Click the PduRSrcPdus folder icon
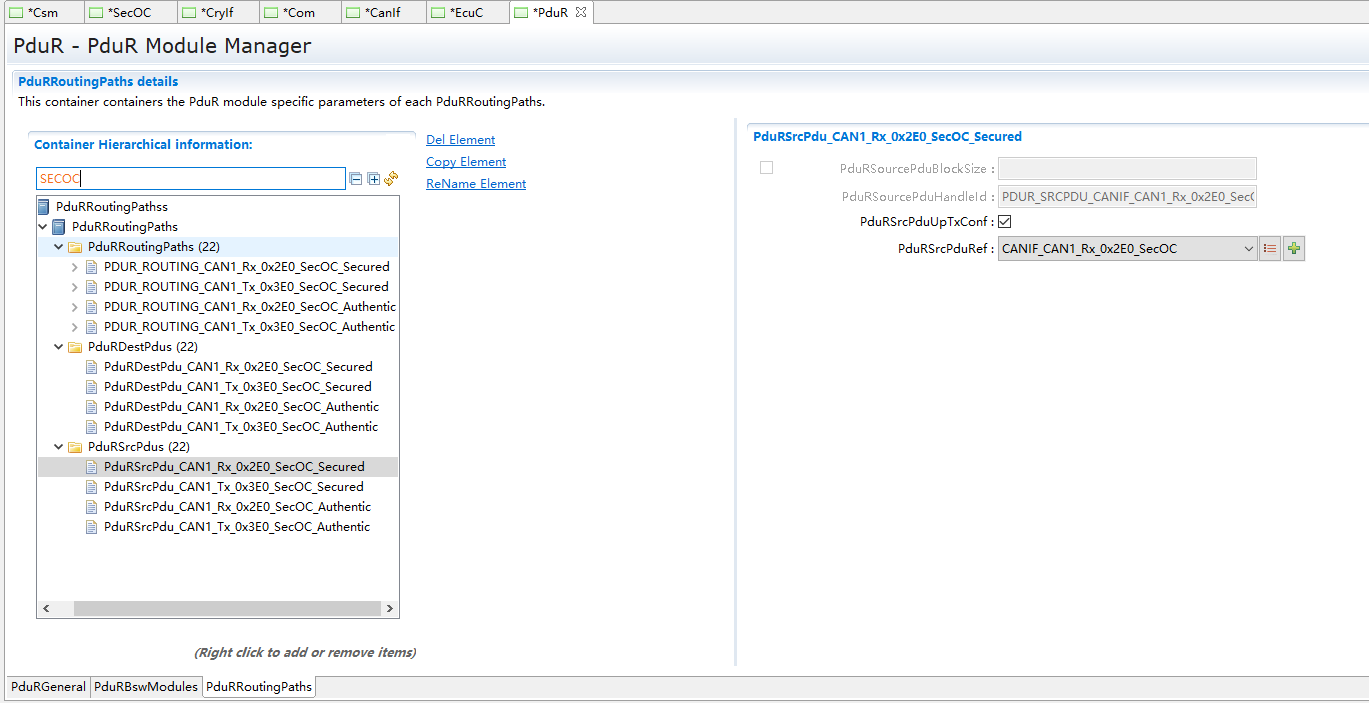Screen dimensions: 1369x703 pyautogui.click(x=75, y=447)
